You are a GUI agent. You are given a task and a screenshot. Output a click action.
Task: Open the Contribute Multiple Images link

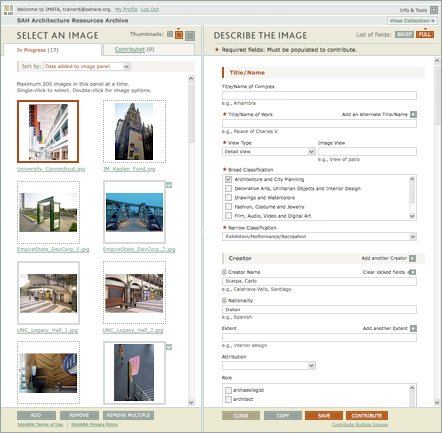[360, 425]
